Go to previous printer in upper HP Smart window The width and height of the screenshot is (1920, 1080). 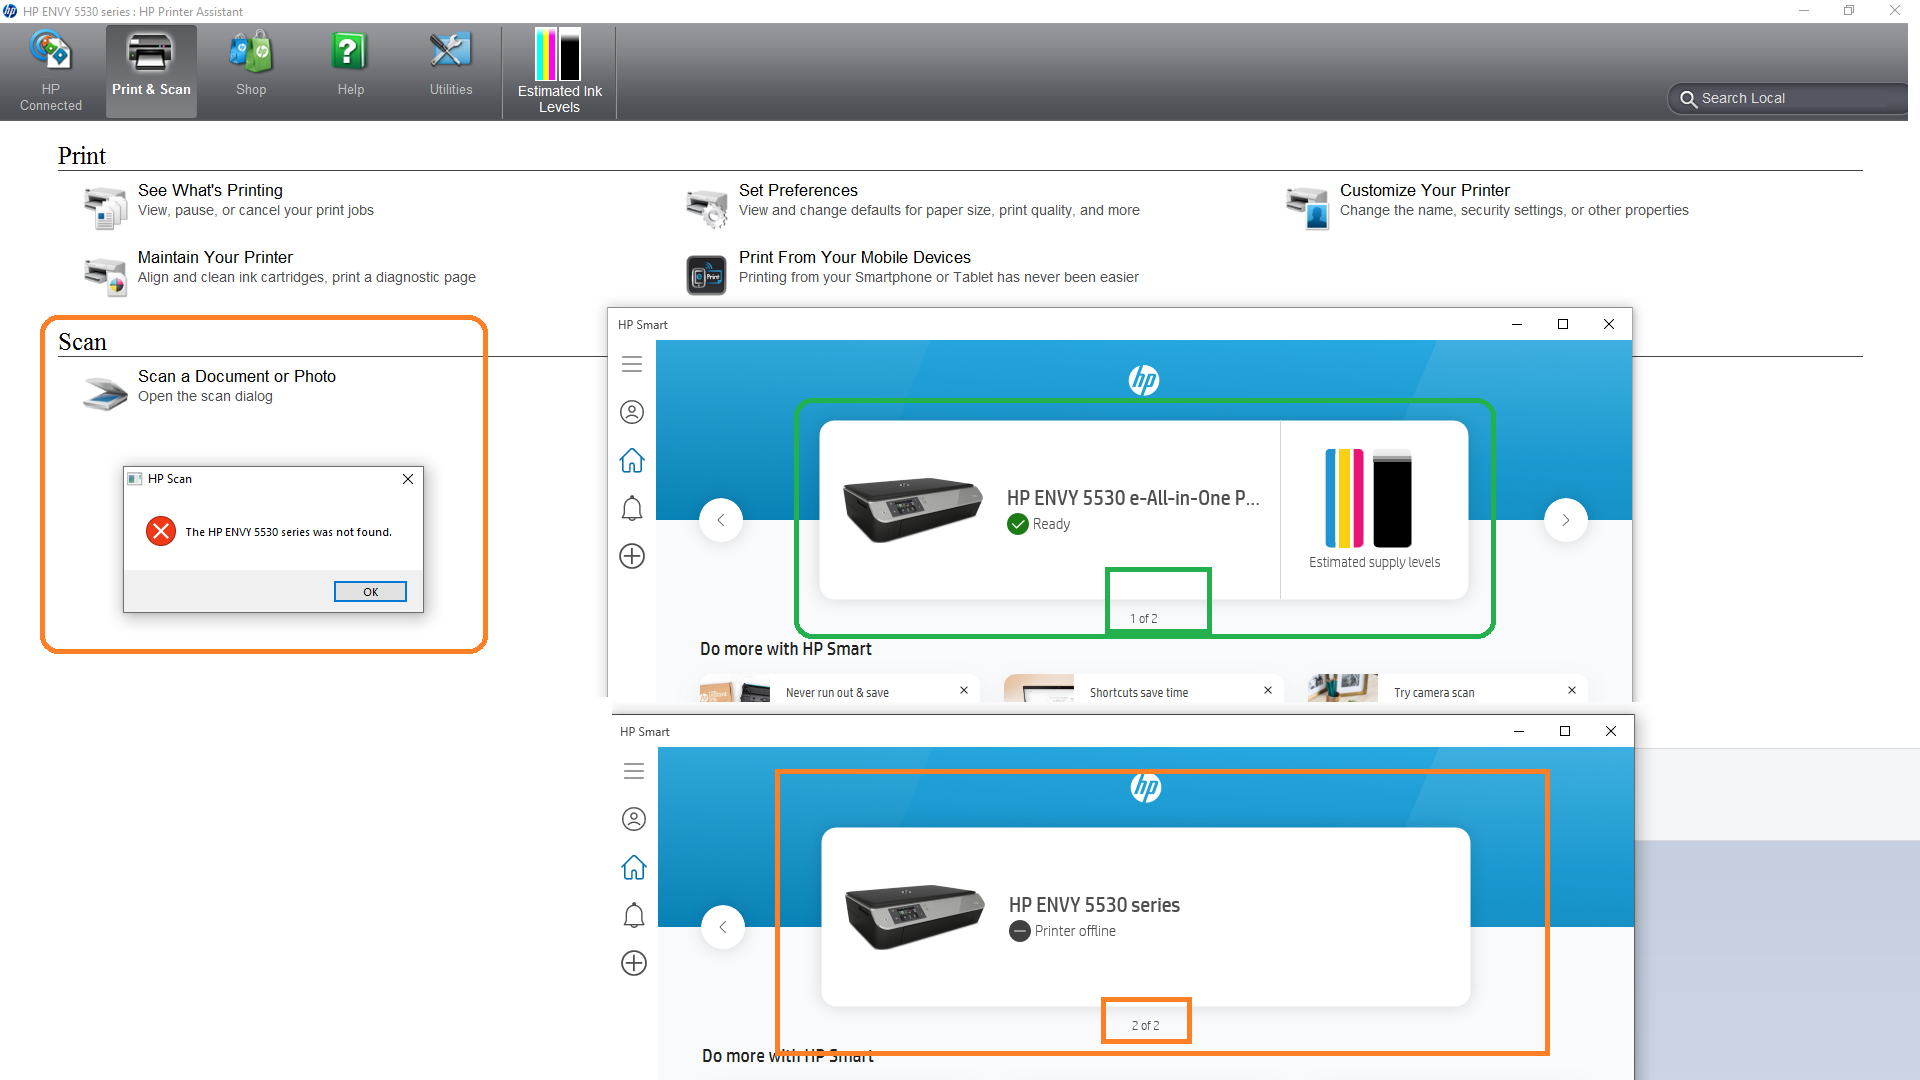[x=720, y=520]
